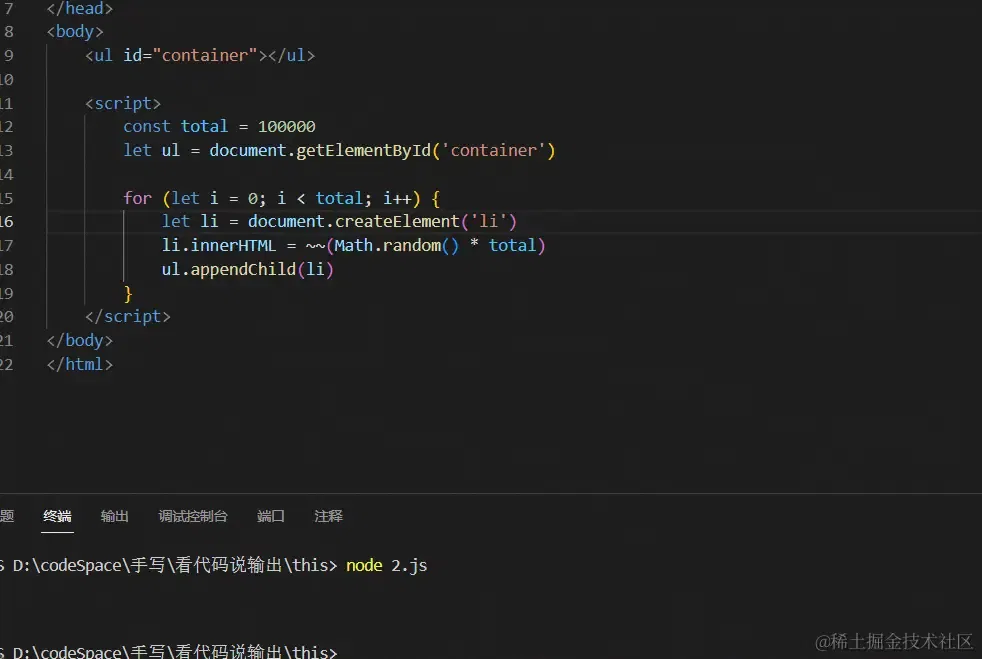
Task: Click the ul id="container" element line
Action: point(200,55)
